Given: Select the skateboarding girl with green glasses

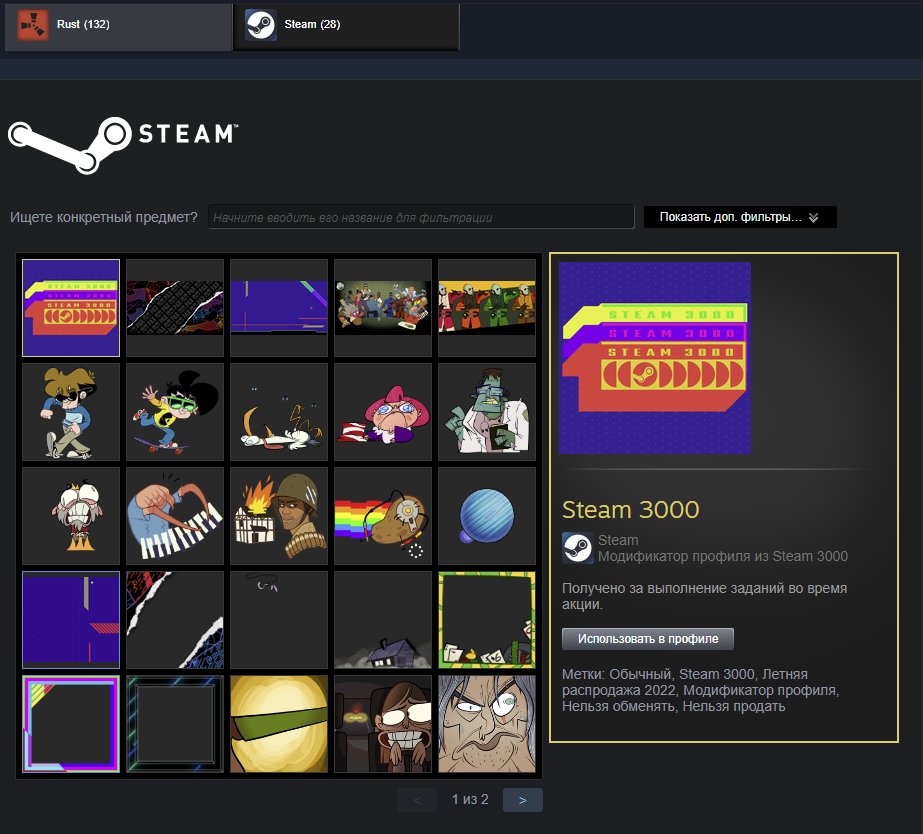Looking at the screenshot, I should (x=175, y=412).
